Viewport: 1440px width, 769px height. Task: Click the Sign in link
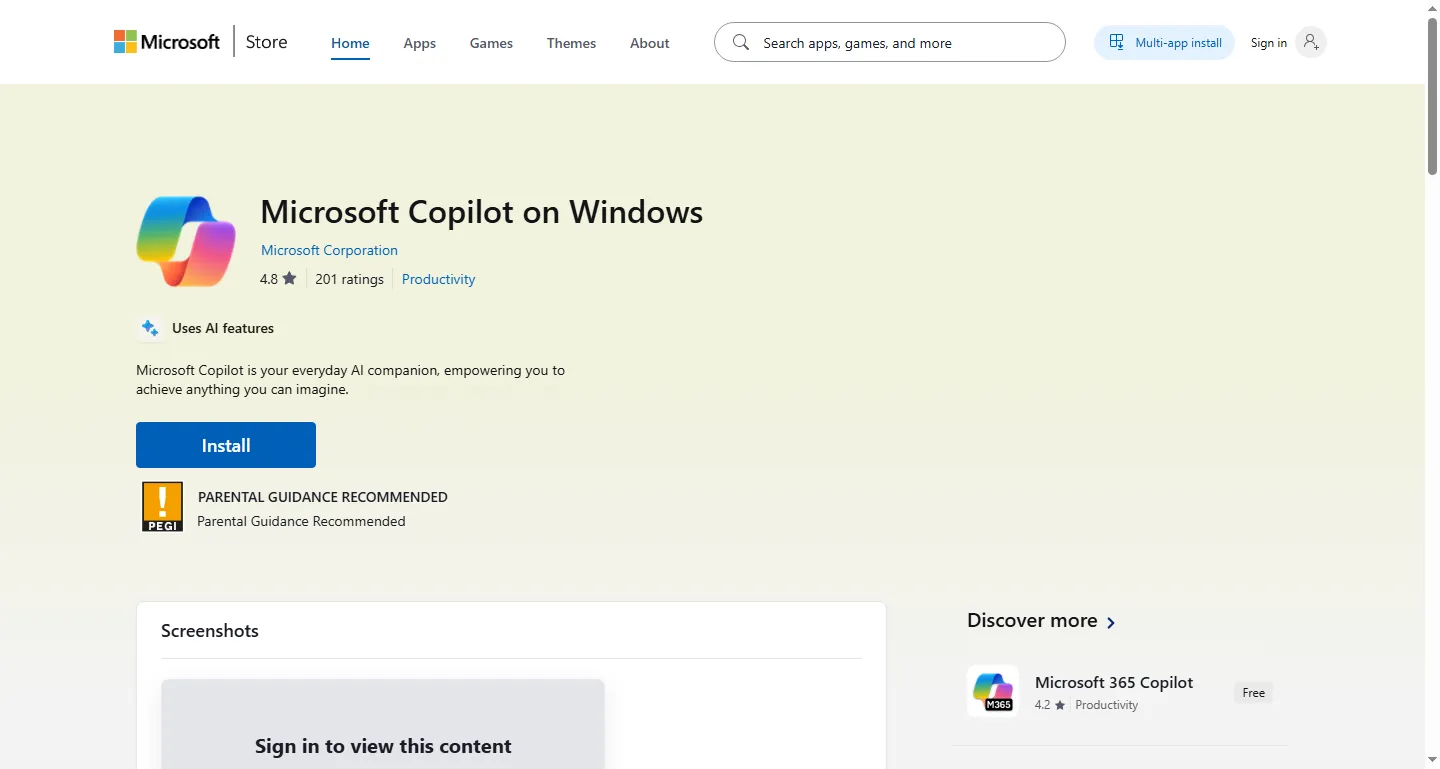tap(1268, 43)
